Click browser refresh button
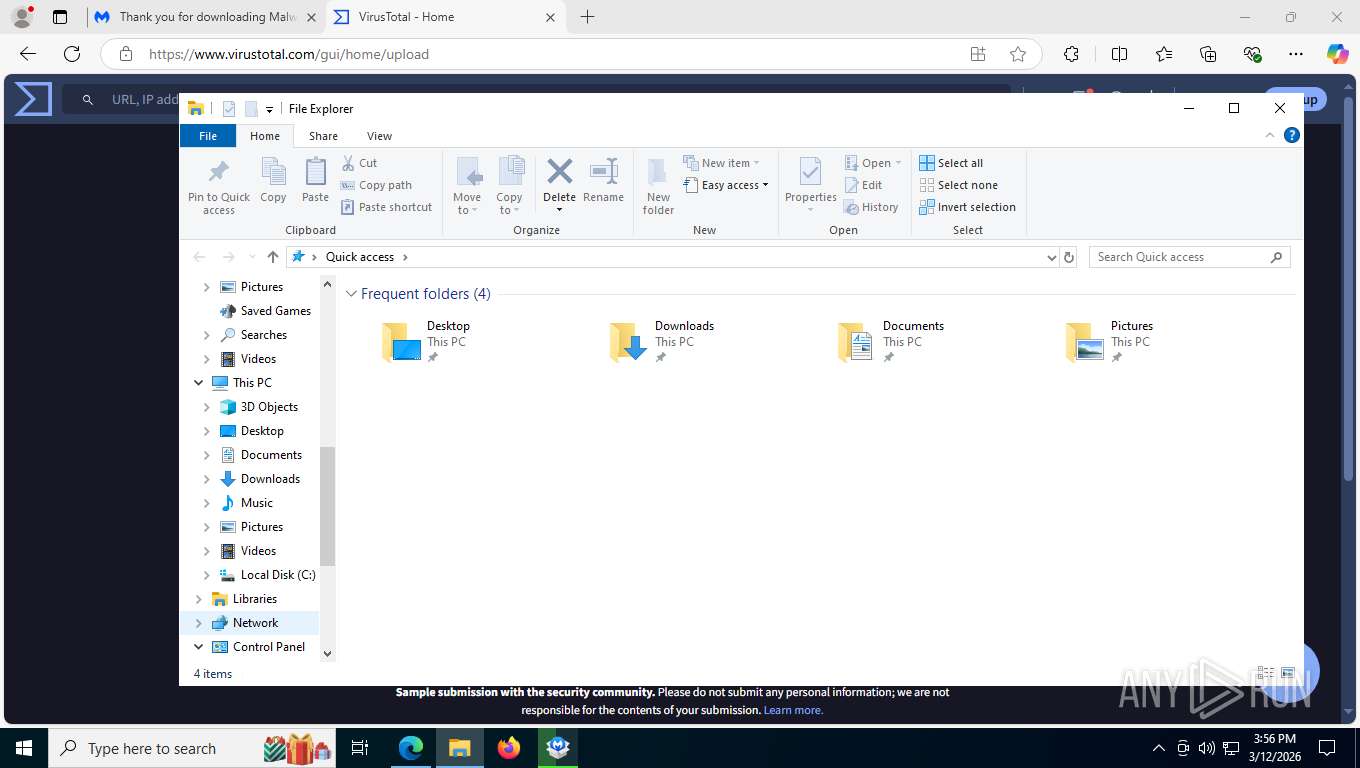1360x768 pixels. pos(71,54)
